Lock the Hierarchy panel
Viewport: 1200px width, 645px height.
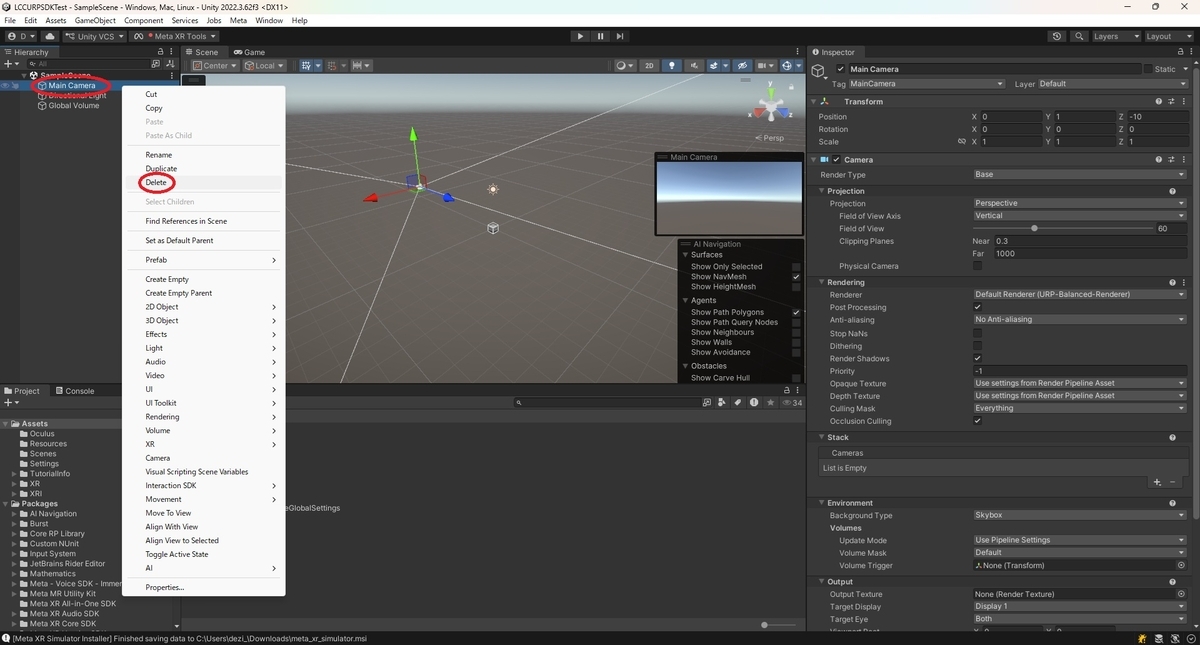tap(160, 52)
